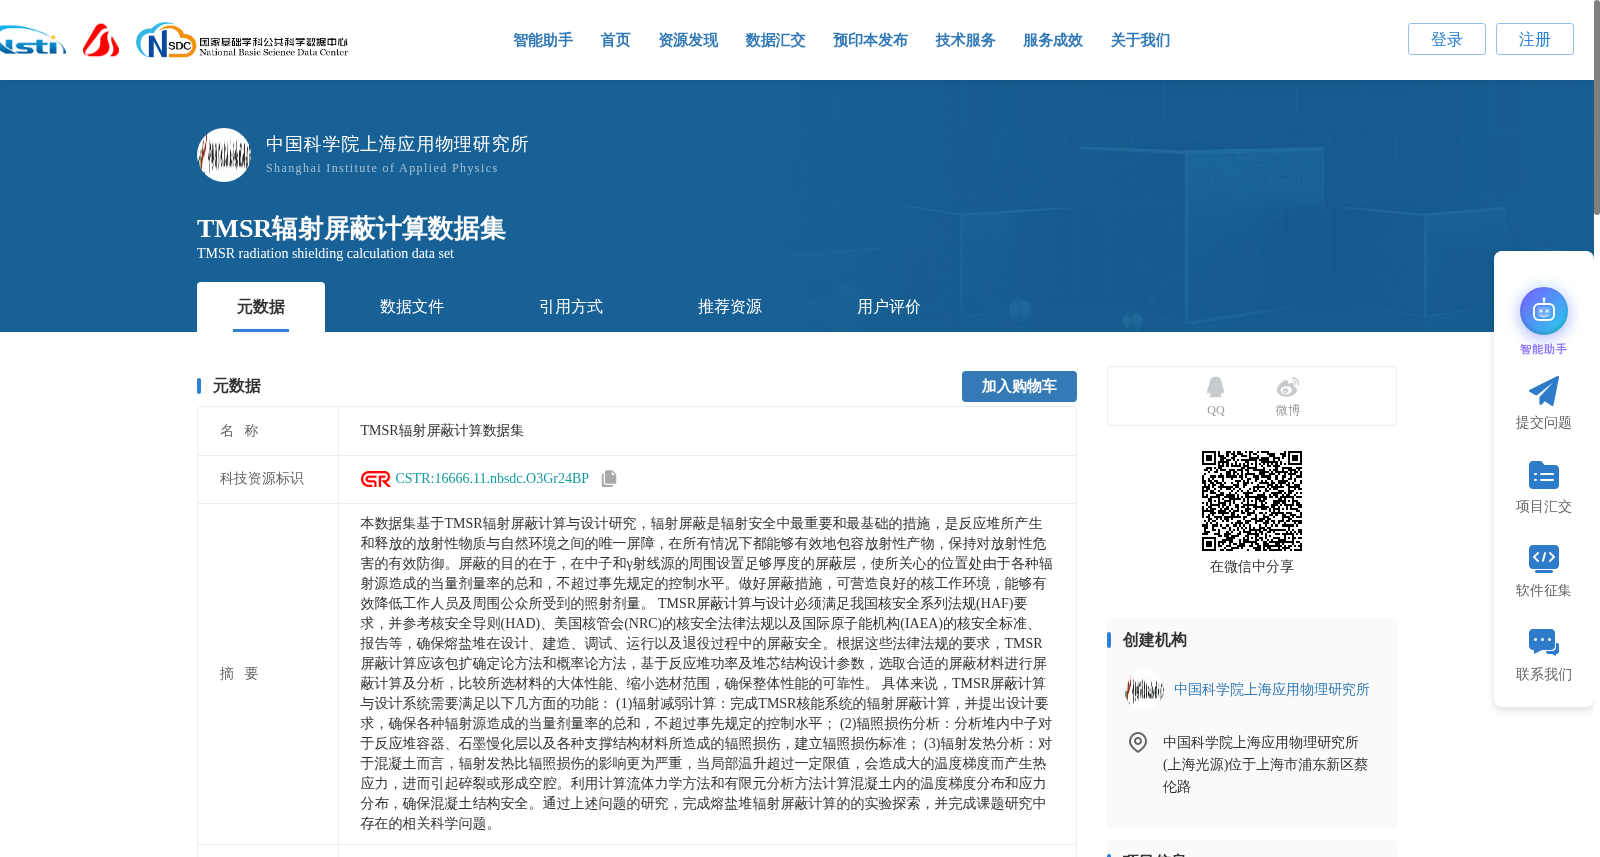This screenshot has width=1600, height=857.
Task: Click the 科技资源标识 label cell
Action: (x=268, y=479)
